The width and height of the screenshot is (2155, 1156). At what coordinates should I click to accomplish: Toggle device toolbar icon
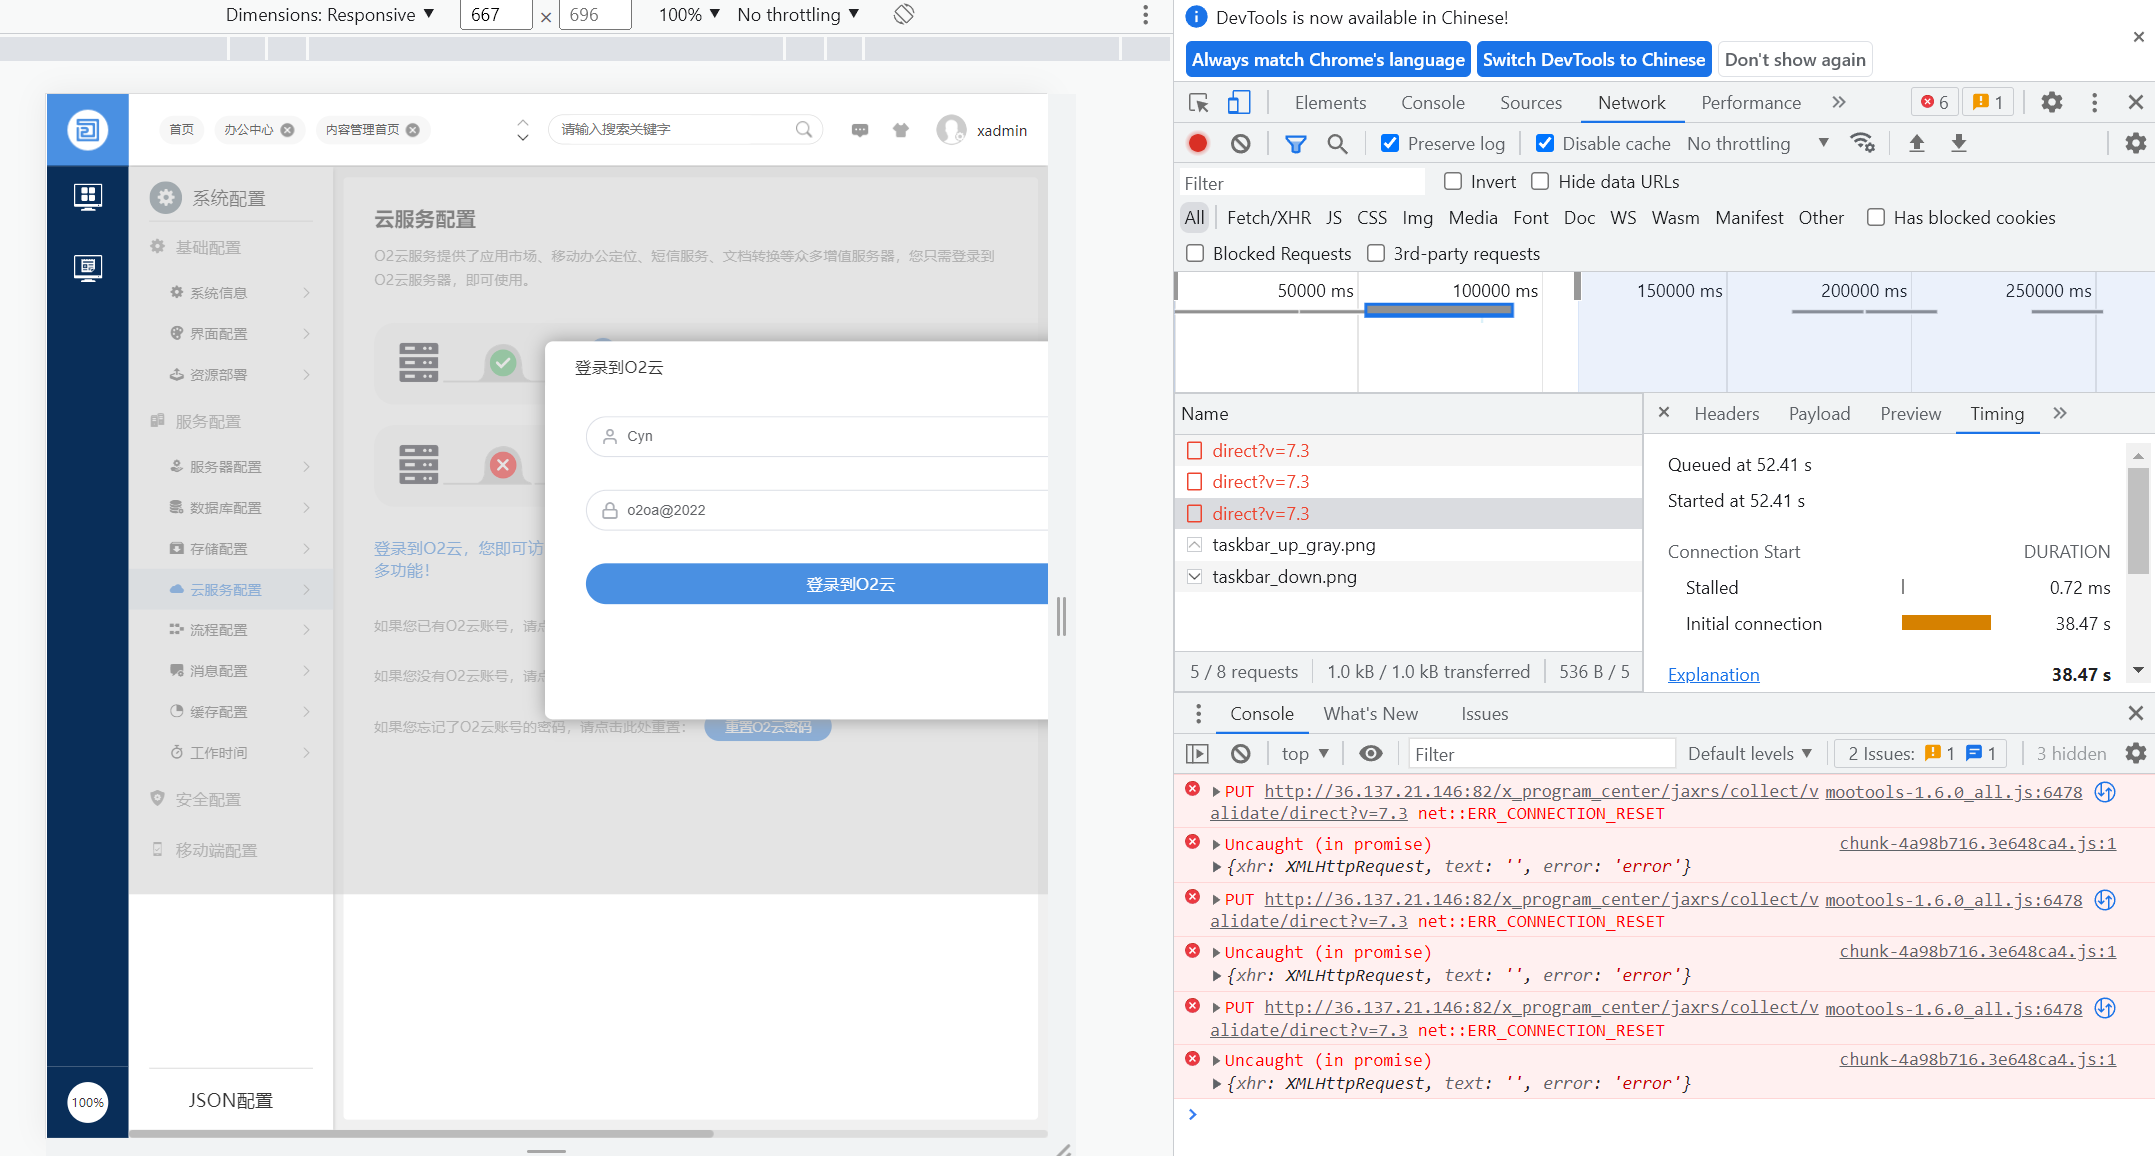pos(1239,102)
